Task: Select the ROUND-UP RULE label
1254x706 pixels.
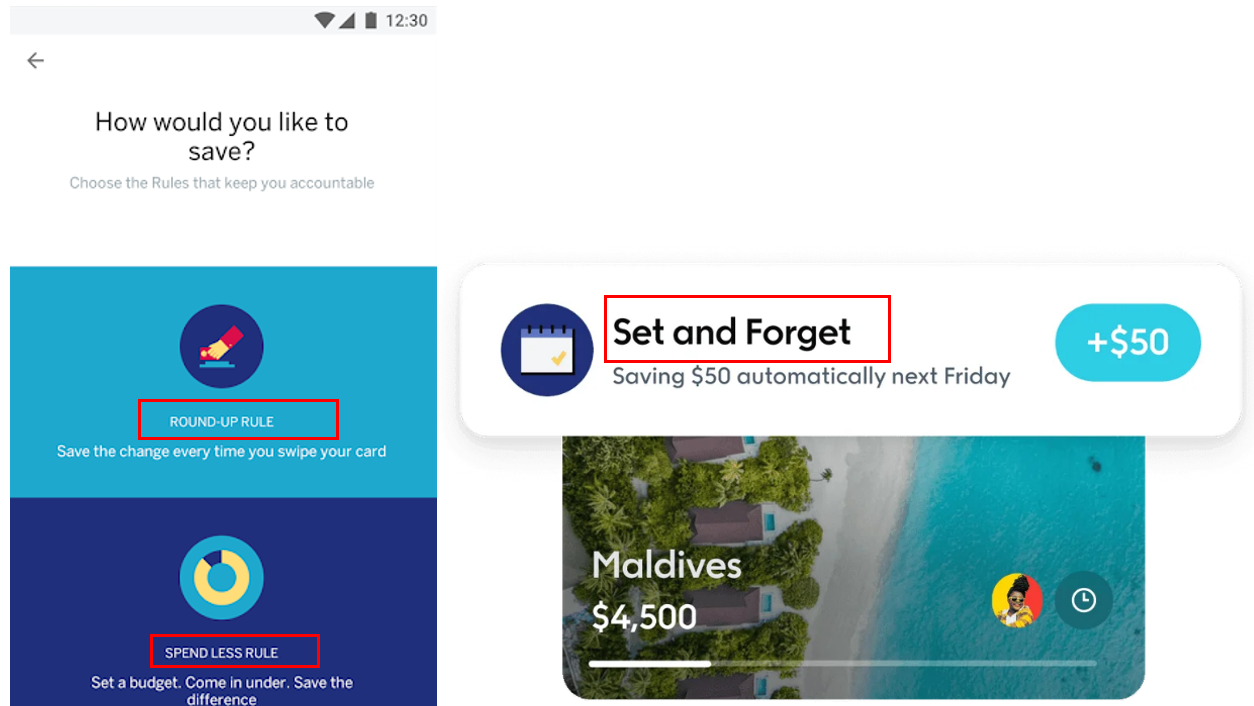Action: 221,422
